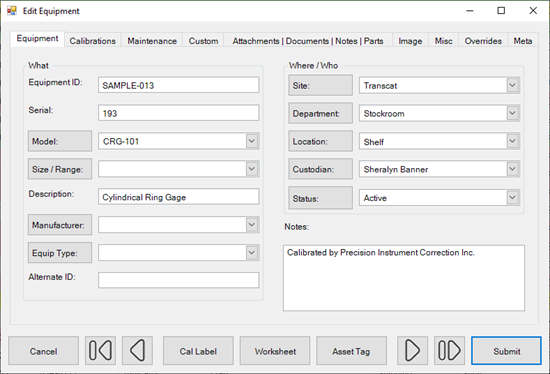
Task: Click the Size / Range label button
Action: click(x=60, y=169)
